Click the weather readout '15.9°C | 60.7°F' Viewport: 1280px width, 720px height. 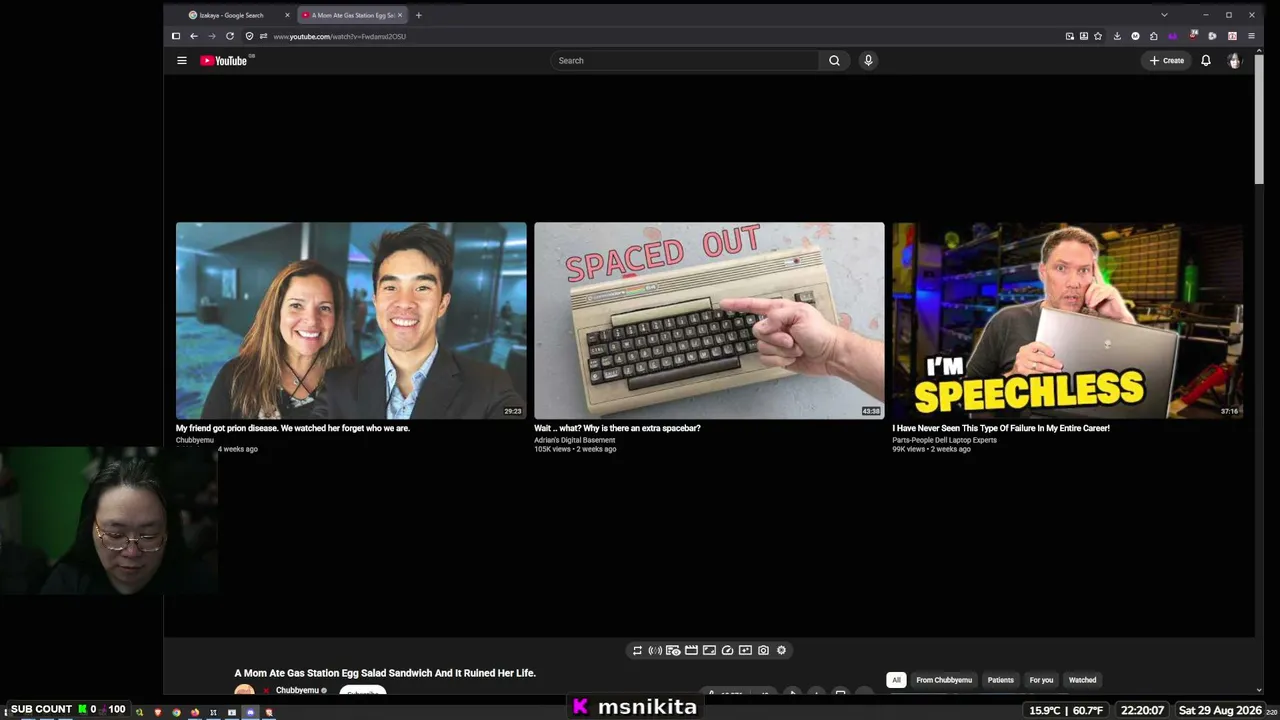point(1066,710)
